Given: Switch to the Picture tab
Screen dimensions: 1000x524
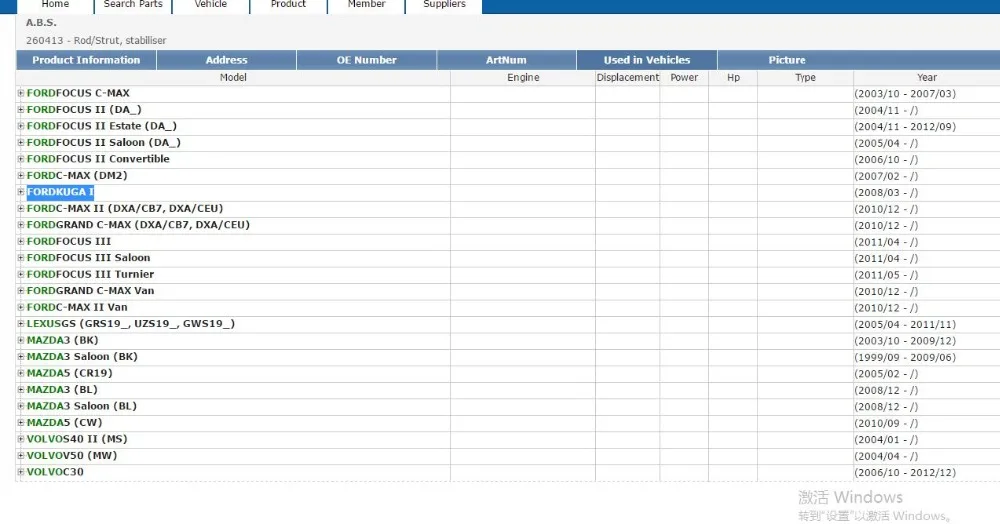Looking at the screenshot, I should click(x=787, y=60).
